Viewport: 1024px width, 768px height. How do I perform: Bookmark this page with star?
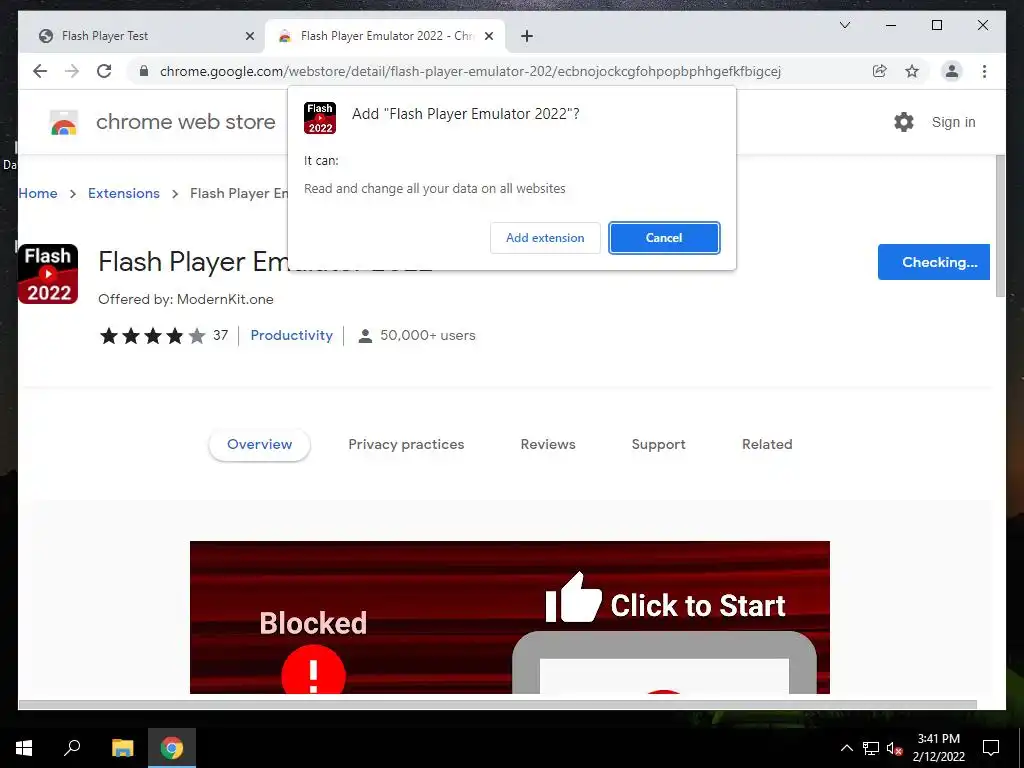[912, 71]
